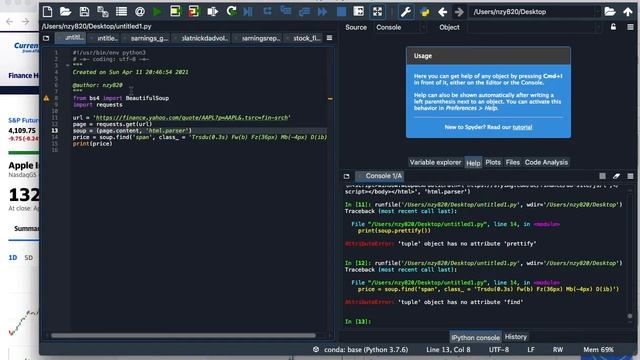This screenshot has width=640, height=360.
Task: Open a file using the folder icon
Action: 65,12
